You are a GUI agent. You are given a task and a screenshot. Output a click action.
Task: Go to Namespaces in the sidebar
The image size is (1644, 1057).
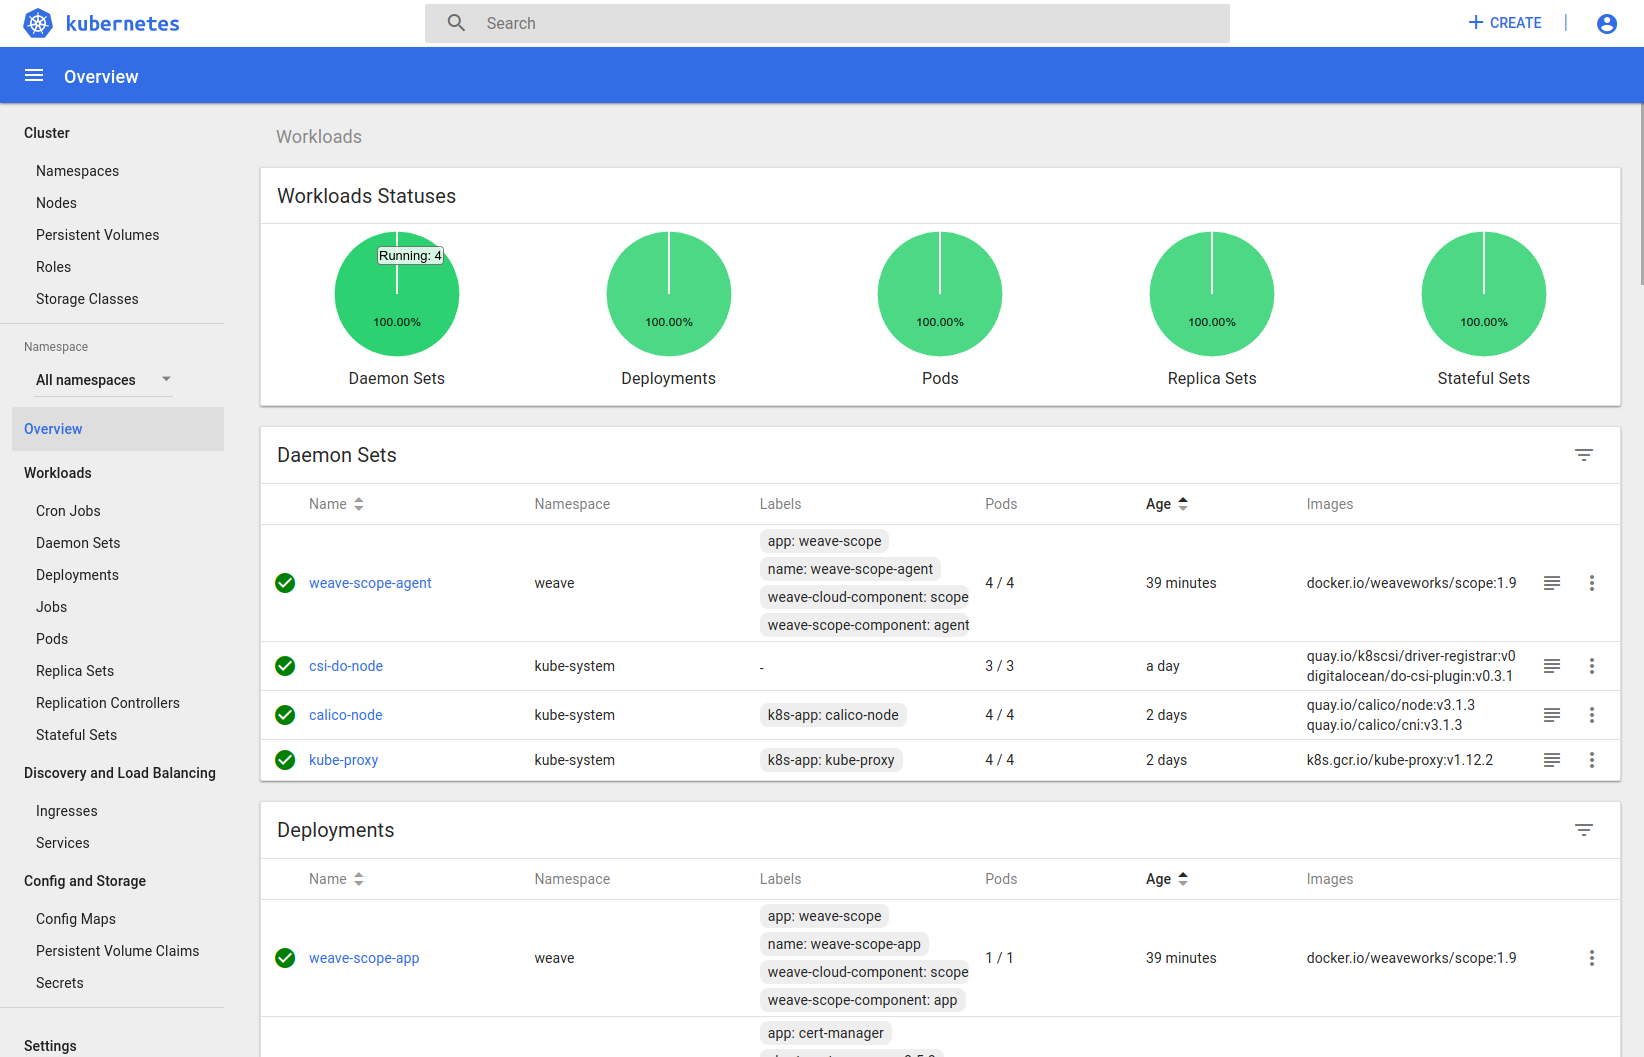77,171
